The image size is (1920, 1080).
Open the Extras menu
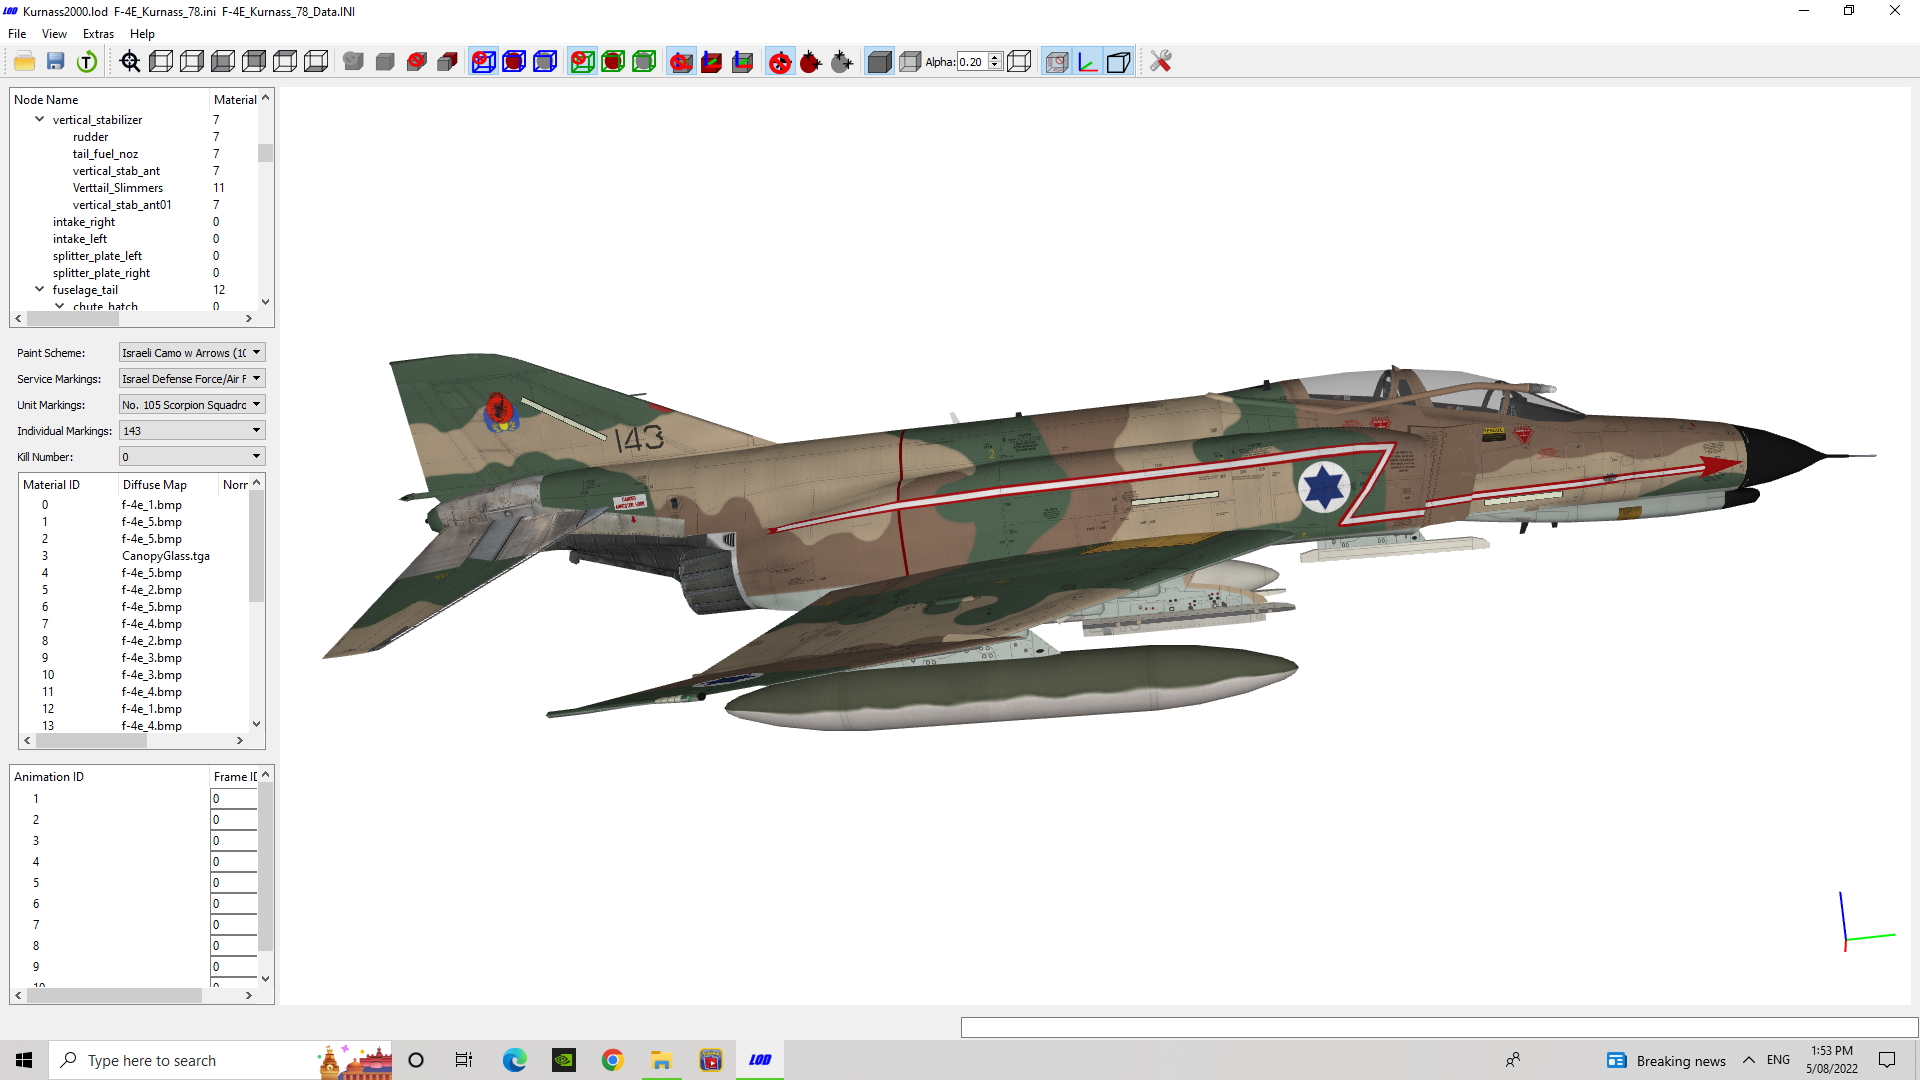pyautogui.click(x=98, y=34)
